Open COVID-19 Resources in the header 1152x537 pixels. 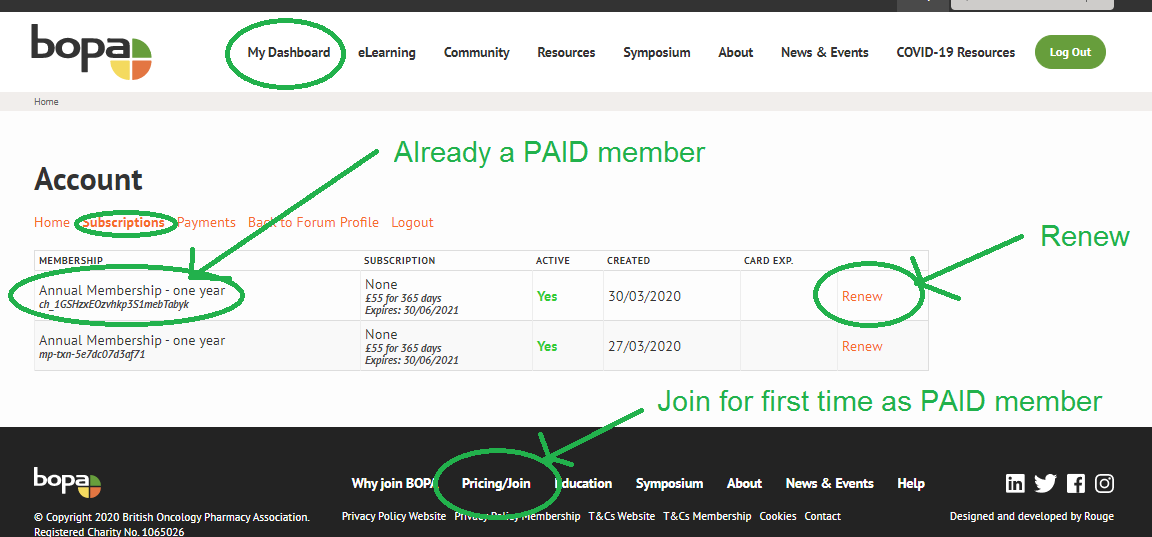pos(955,52)
